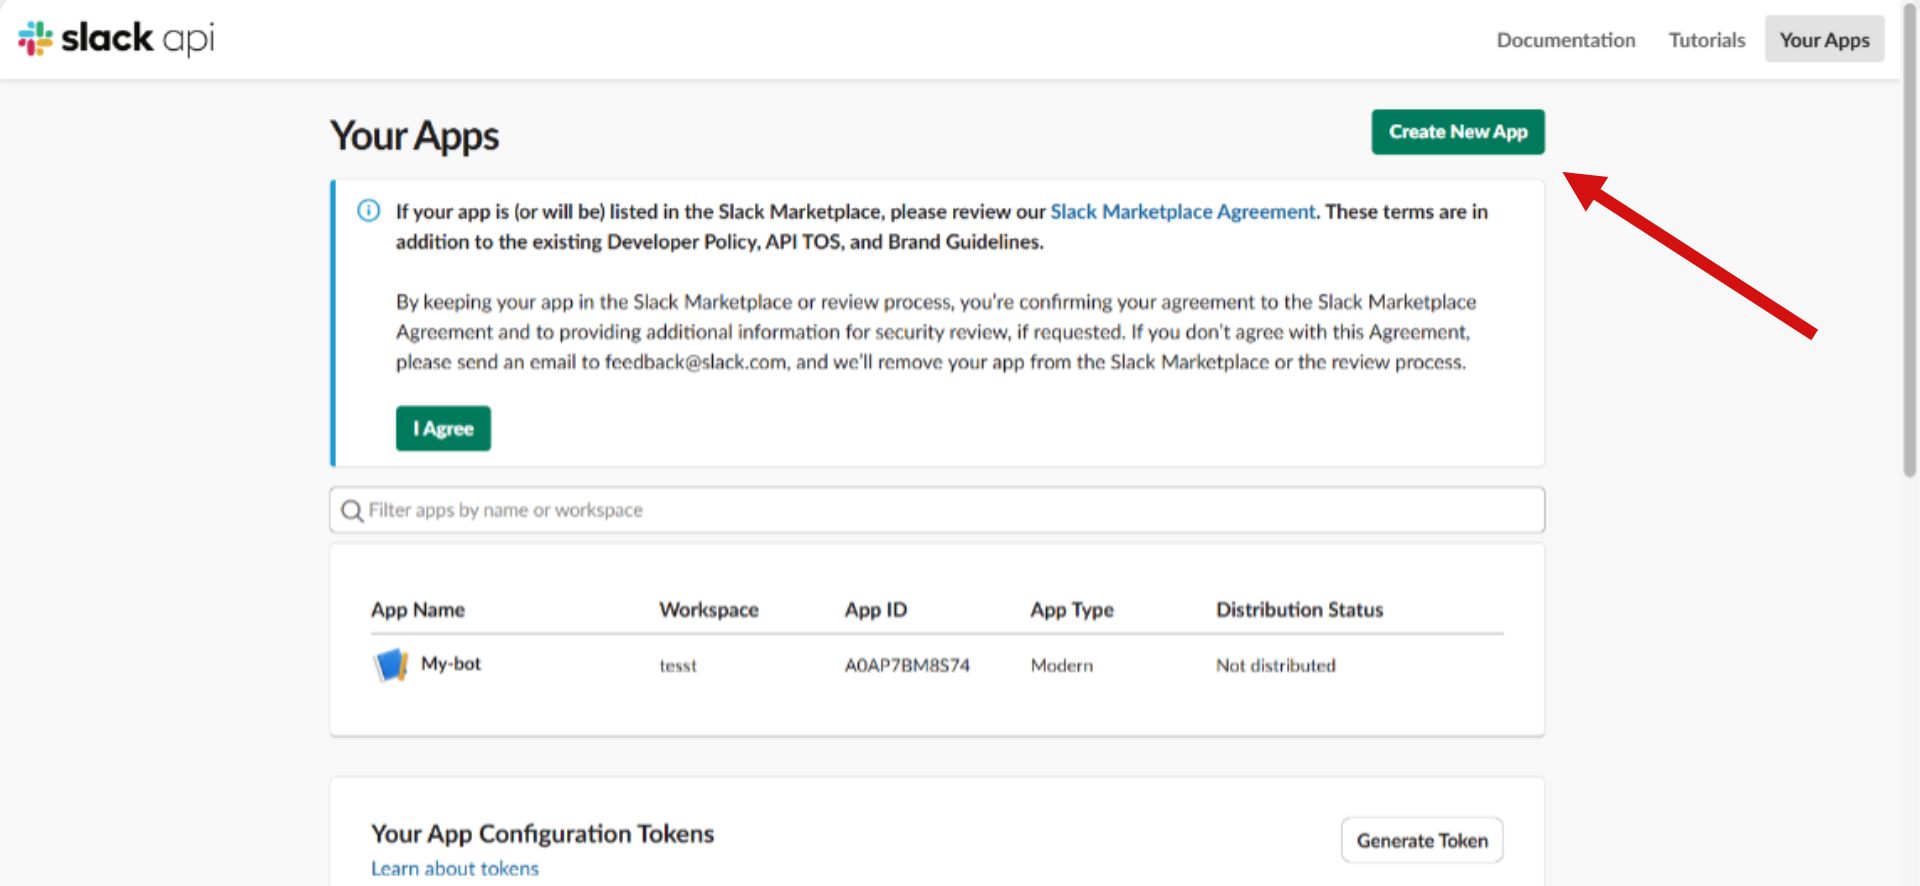Click the info icon in the agreement notice
Screen dimensions: 1920x886
[369, 211]
